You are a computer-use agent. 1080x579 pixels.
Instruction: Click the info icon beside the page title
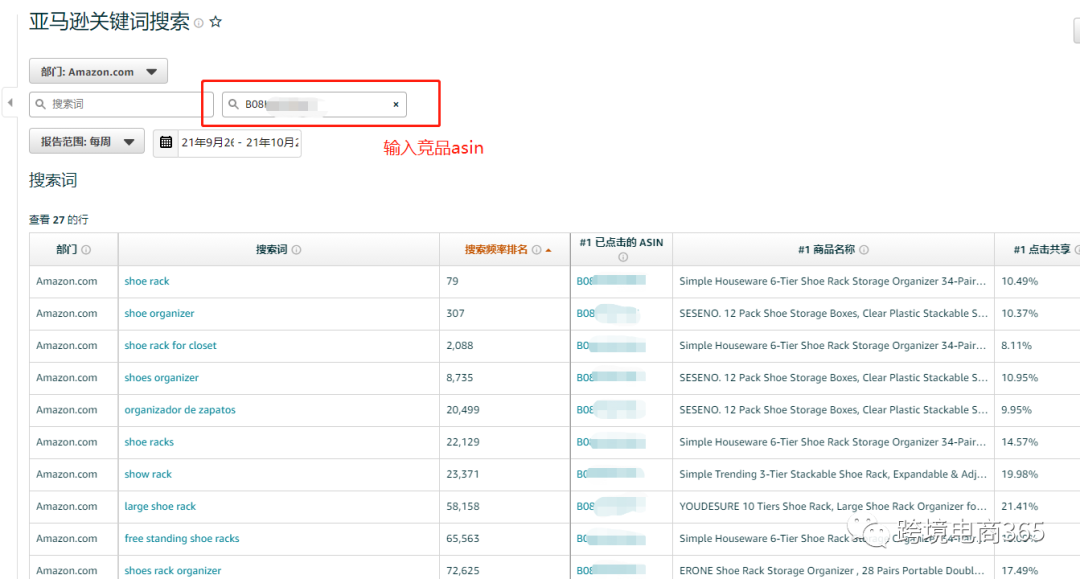pyautogui.click(x=198, y=23)
